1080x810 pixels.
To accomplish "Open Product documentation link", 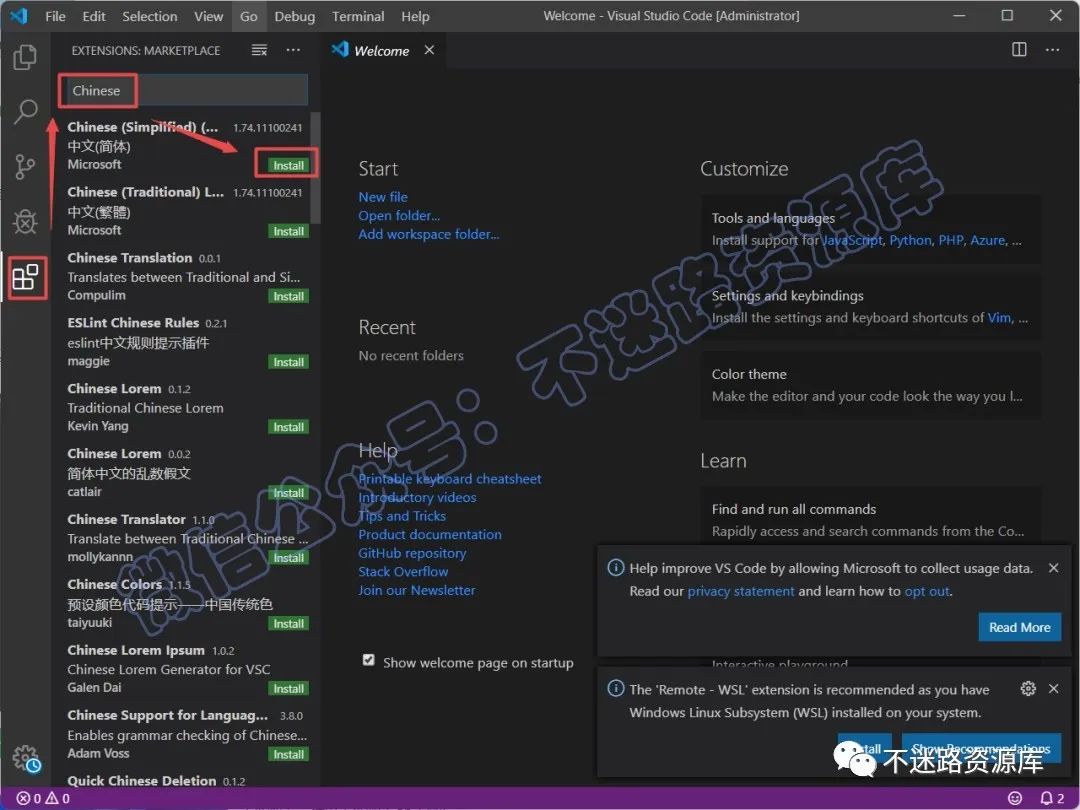I will (430, 534).
